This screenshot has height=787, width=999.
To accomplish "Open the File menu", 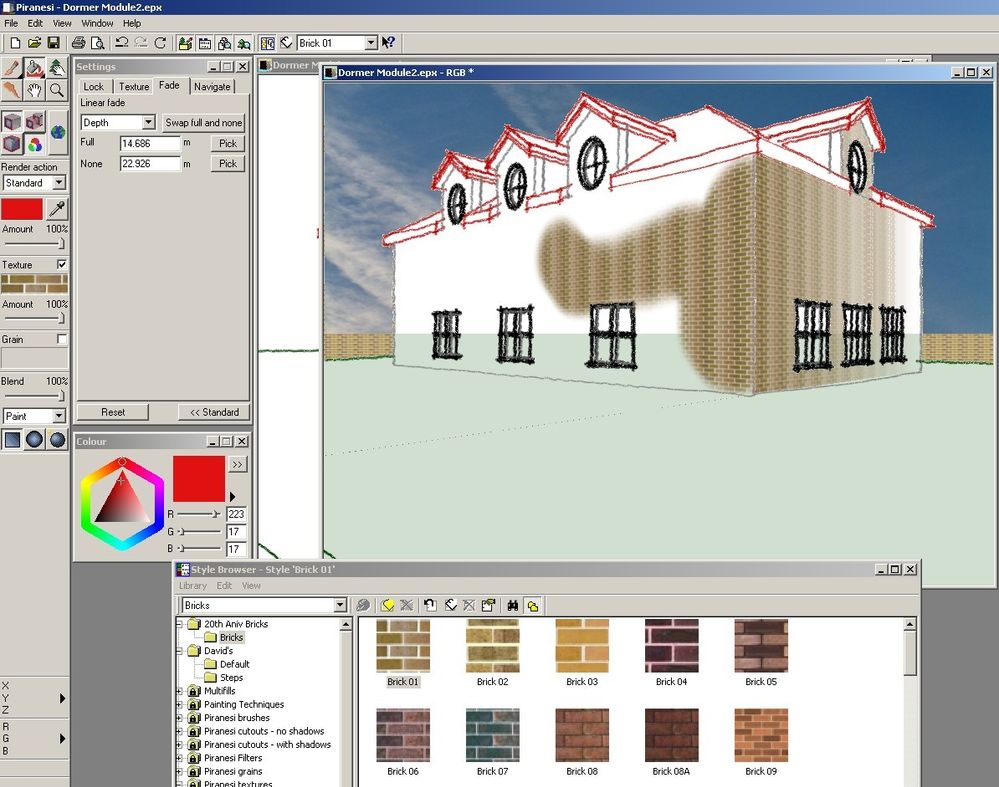I will coord(11,23).
